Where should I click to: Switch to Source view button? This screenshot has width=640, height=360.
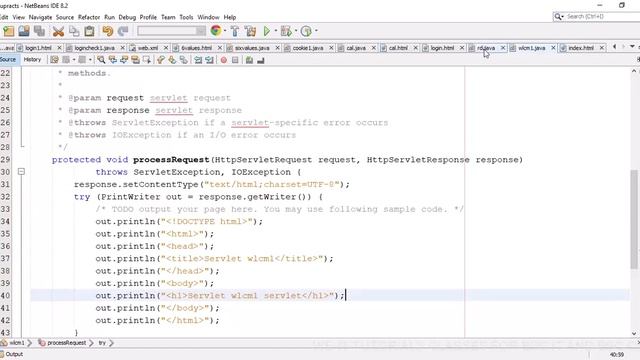(8, 60)
